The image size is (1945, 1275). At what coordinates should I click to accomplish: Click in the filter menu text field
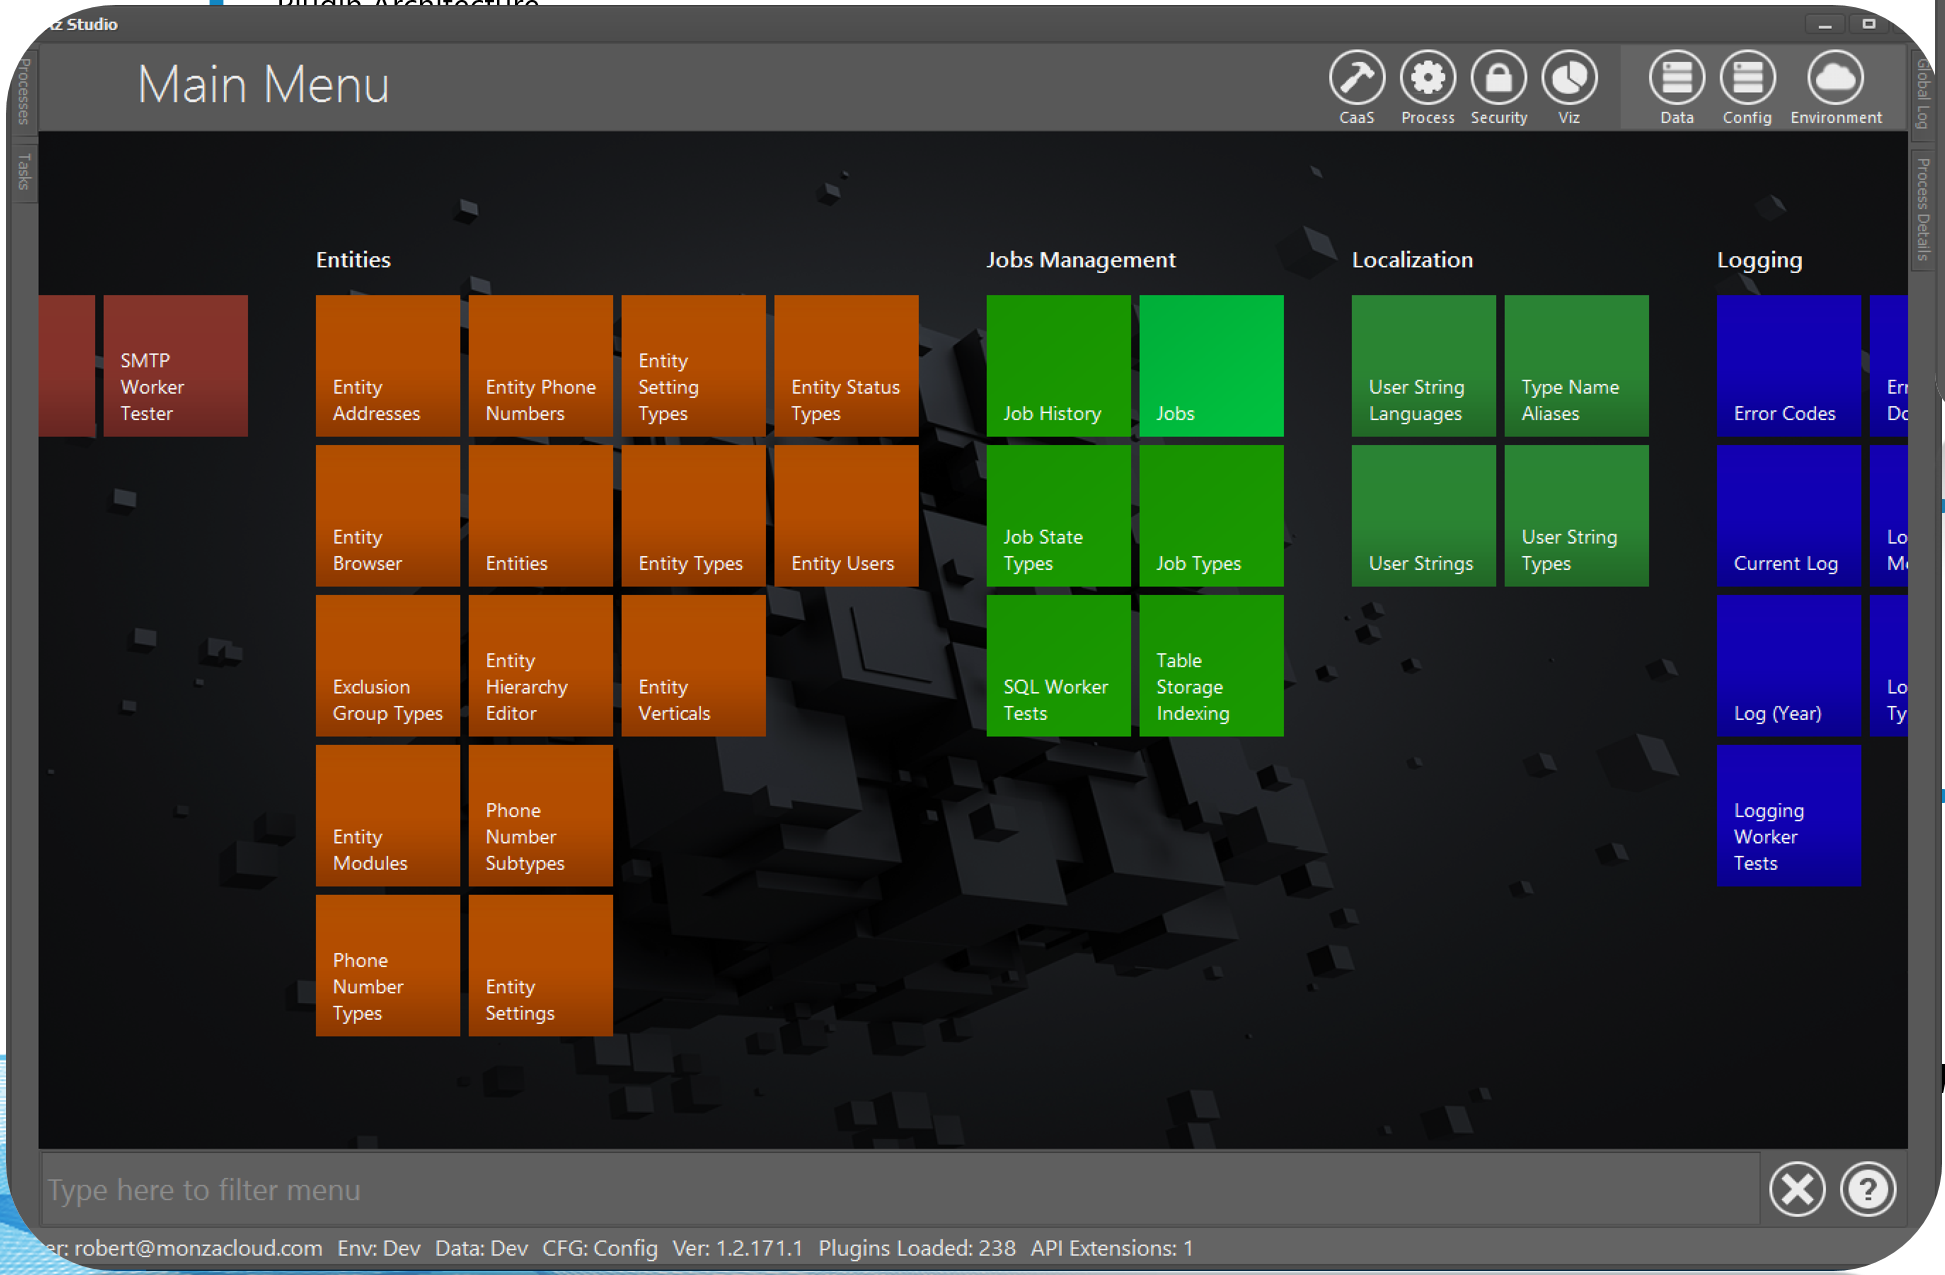(x=898, y=1189)
